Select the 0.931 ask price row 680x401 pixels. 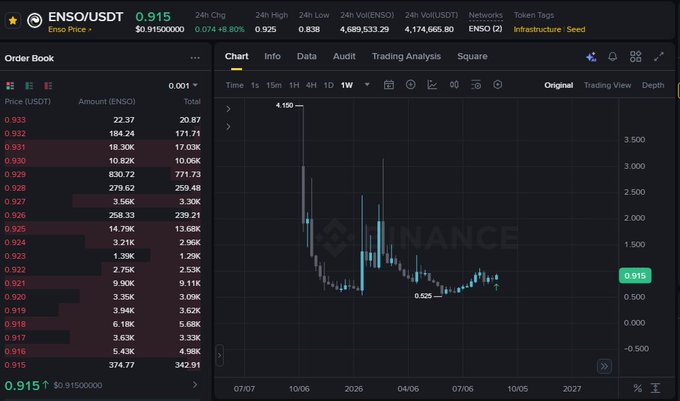point(102,147)
